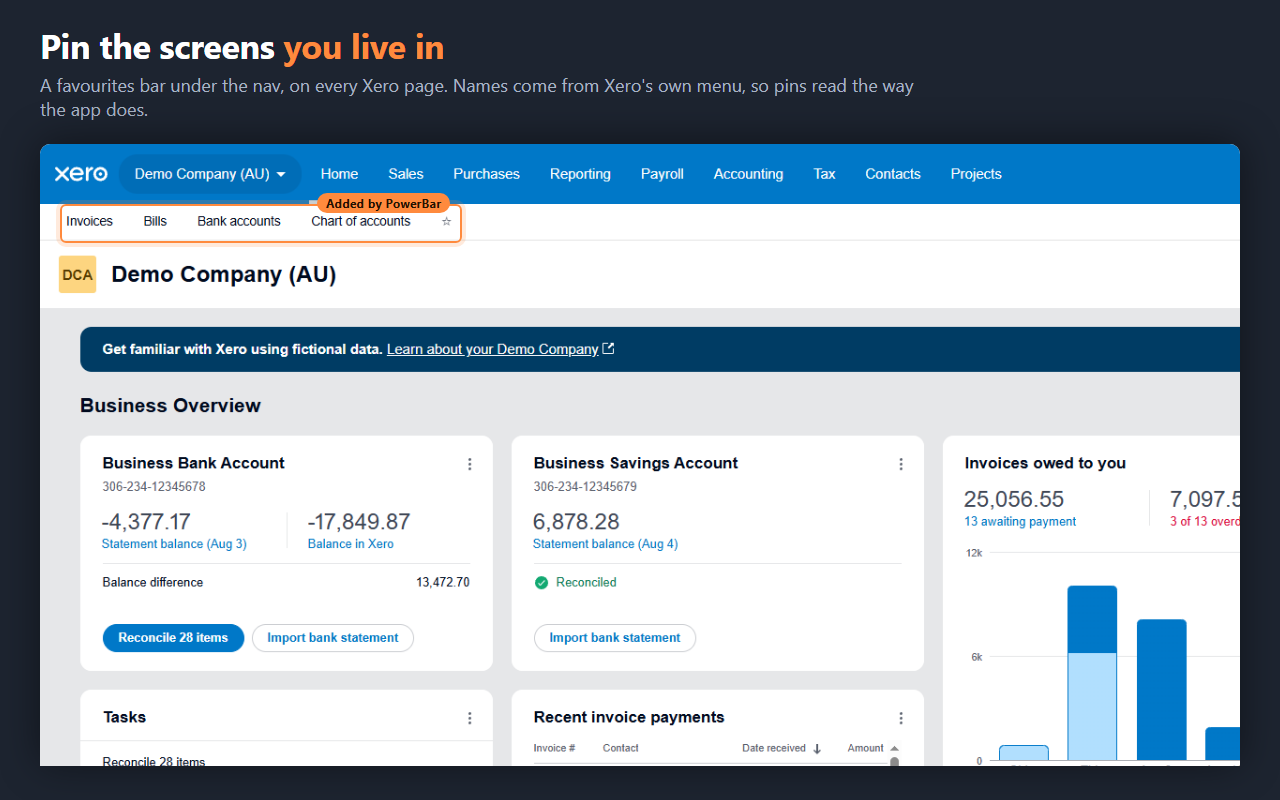Click scroll-up arrow in Recent invoice payments
Screen dimensions: 1280x800
pos(894,748)
